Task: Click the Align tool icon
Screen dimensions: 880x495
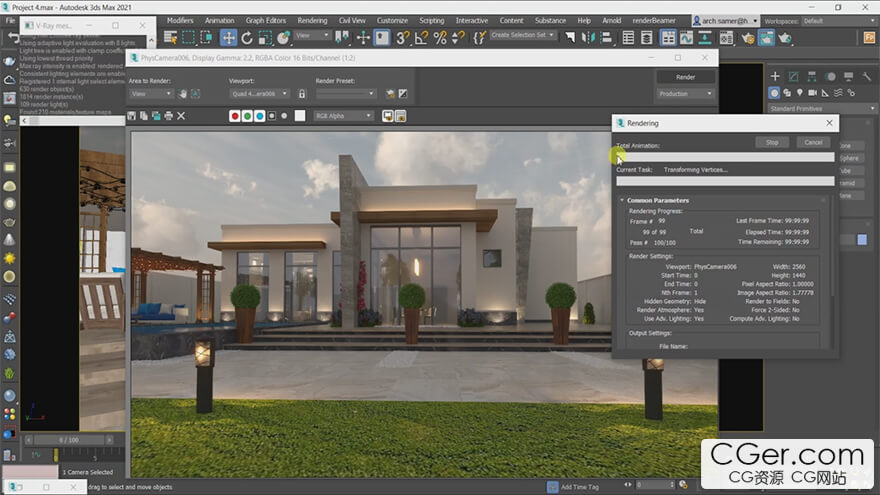Action: (606, 38)
